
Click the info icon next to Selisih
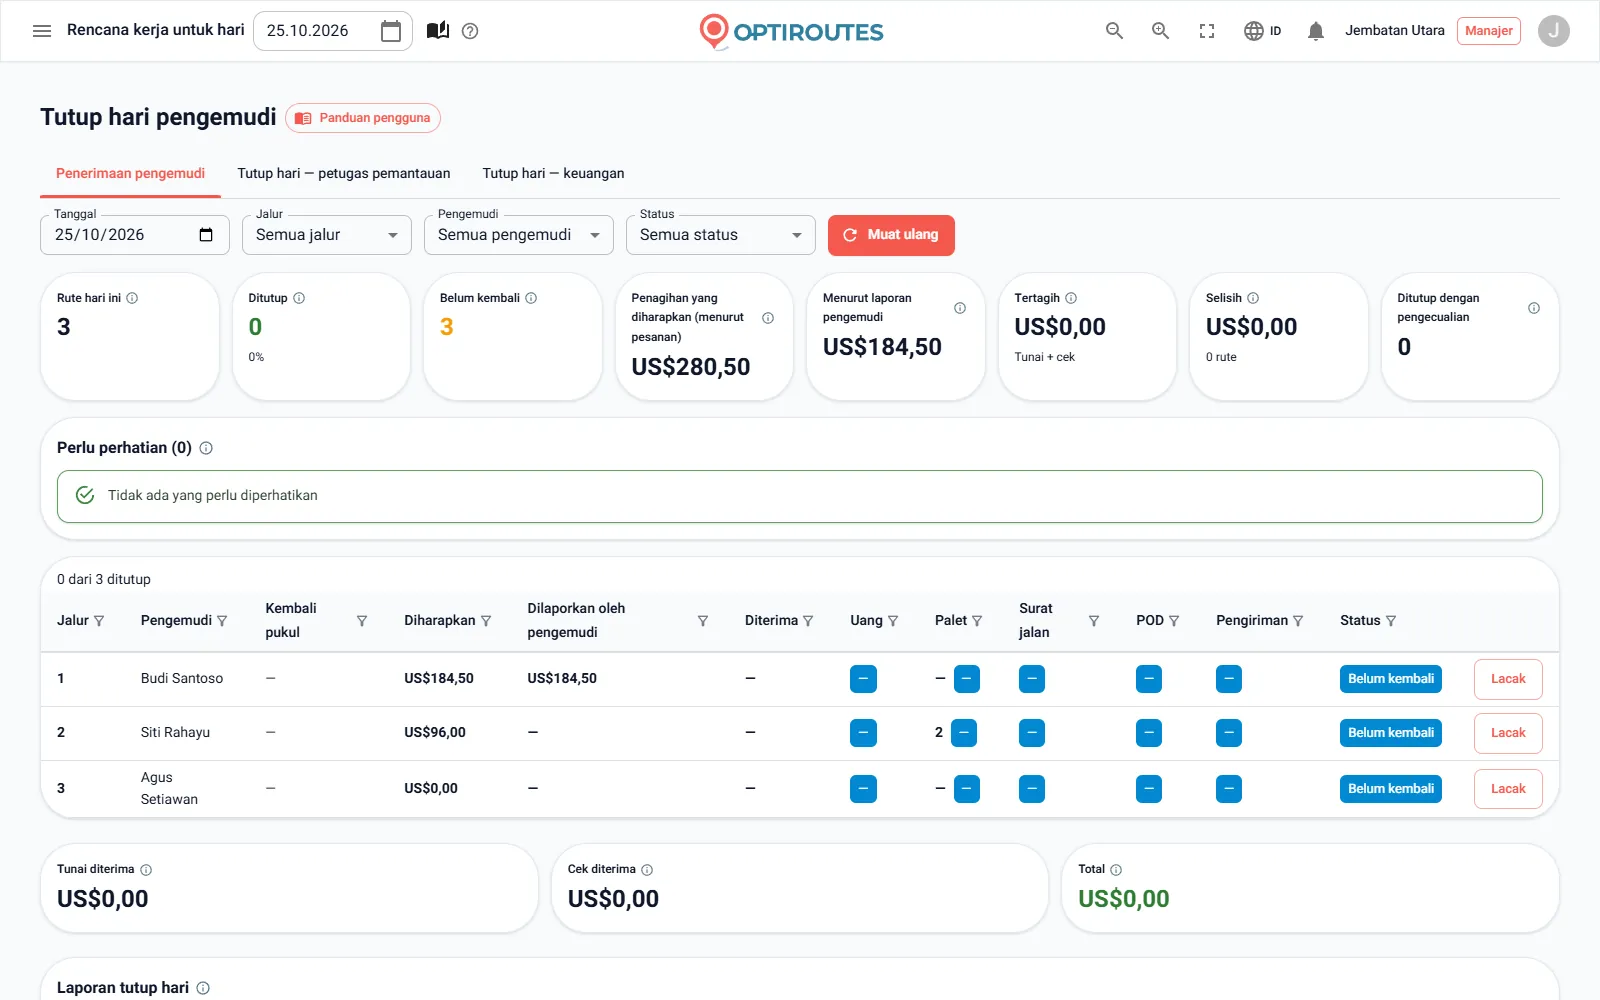(1253, 298)
